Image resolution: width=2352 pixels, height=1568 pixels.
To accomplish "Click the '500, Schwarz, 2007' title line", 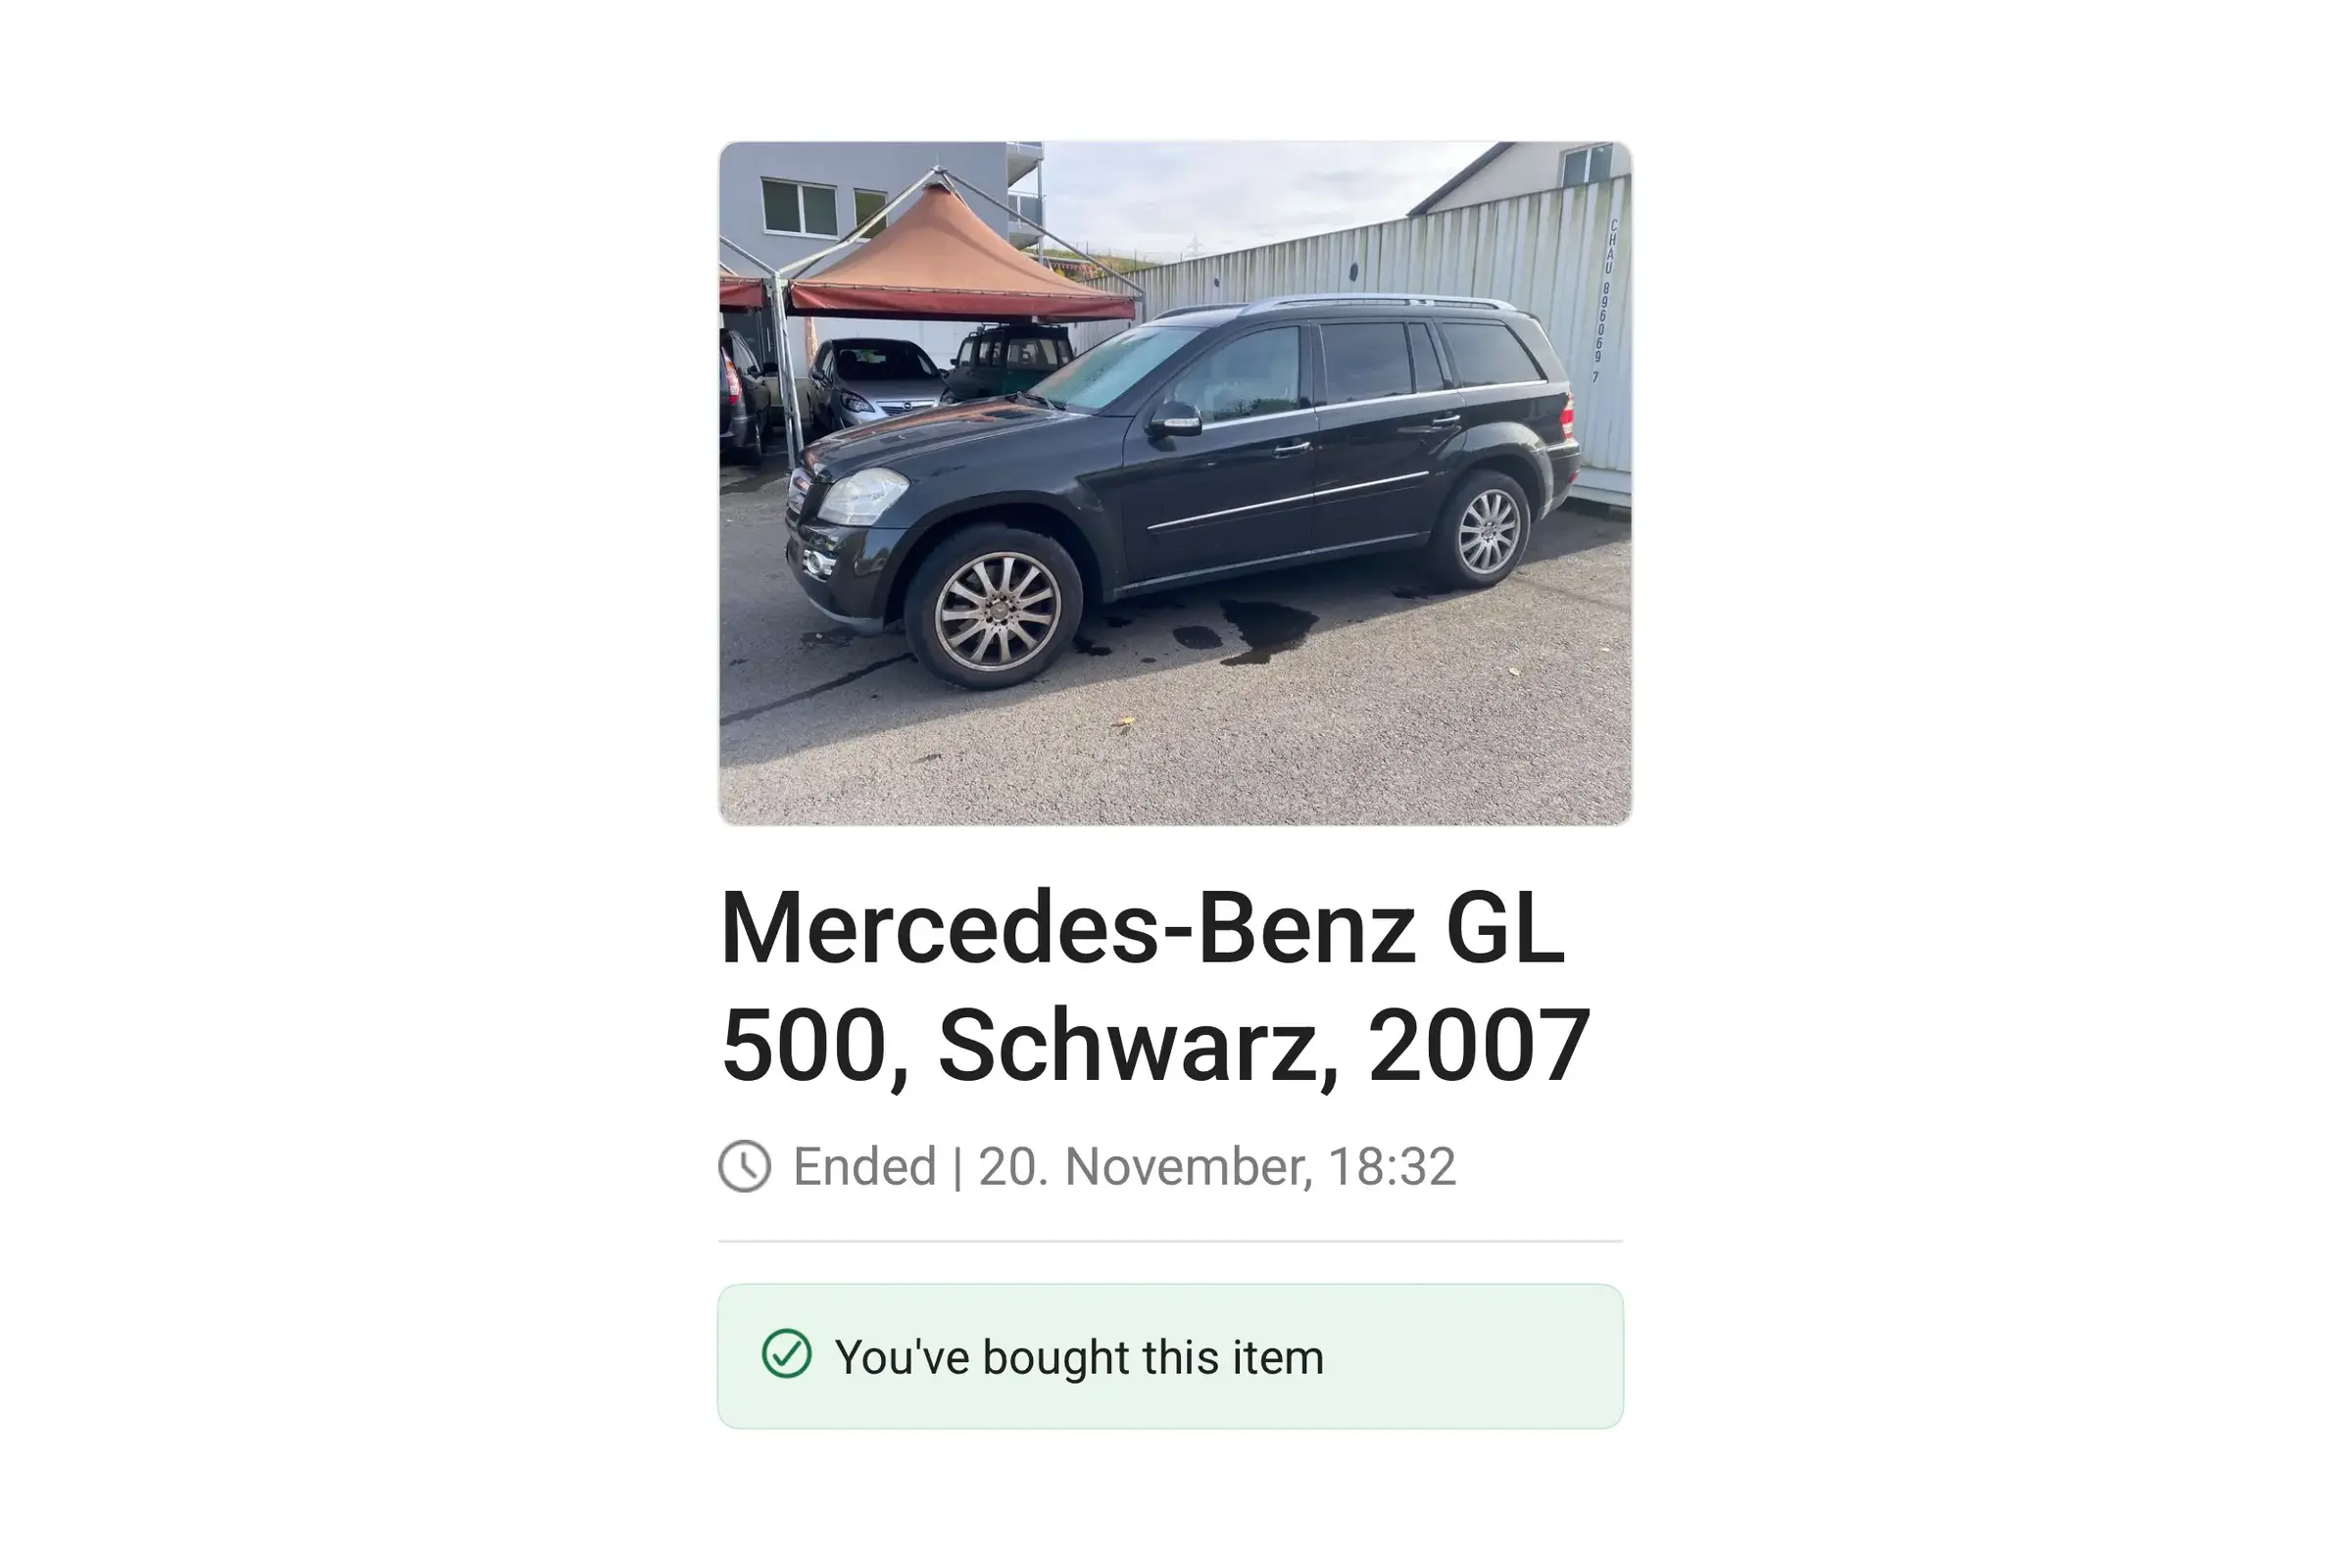I will coord(1155,1045).
